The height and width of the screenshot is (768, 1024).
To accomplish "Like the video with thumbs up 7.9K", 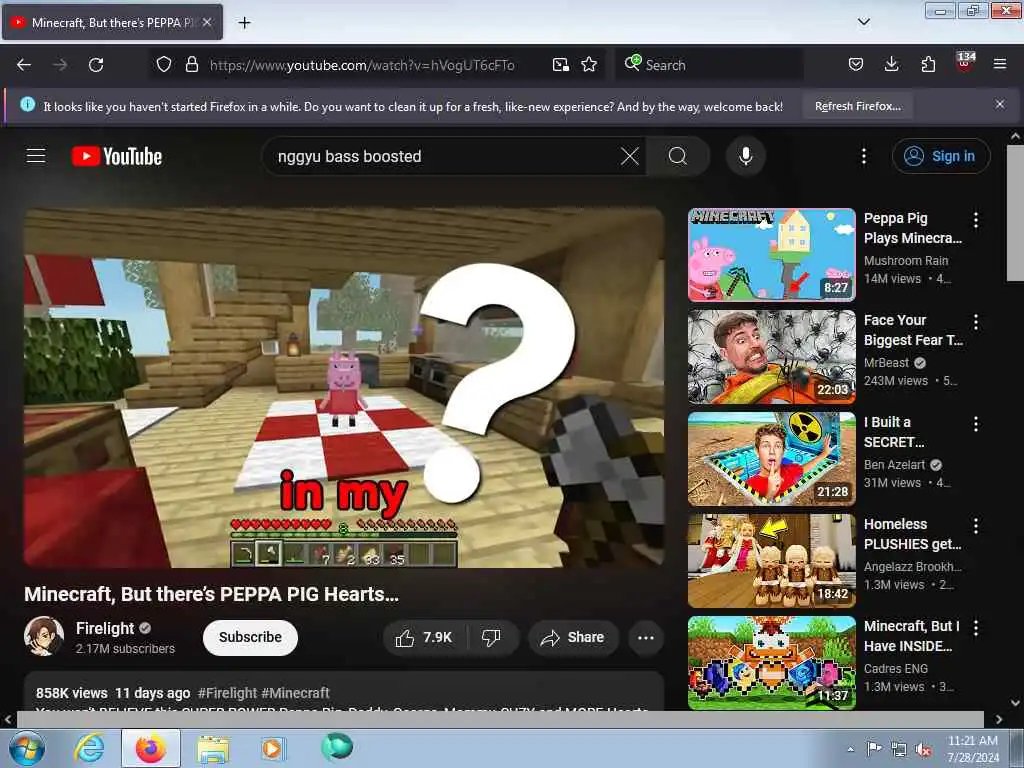I will (424, 637).
